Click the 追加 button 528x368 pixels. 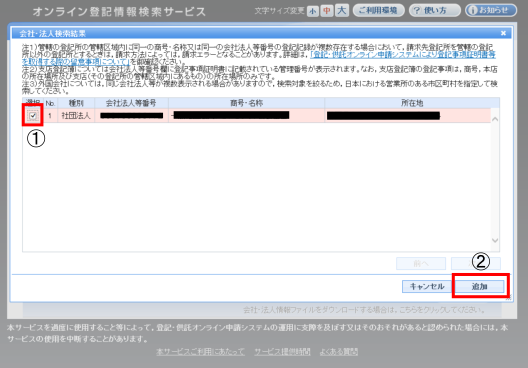tap(480, 287)
